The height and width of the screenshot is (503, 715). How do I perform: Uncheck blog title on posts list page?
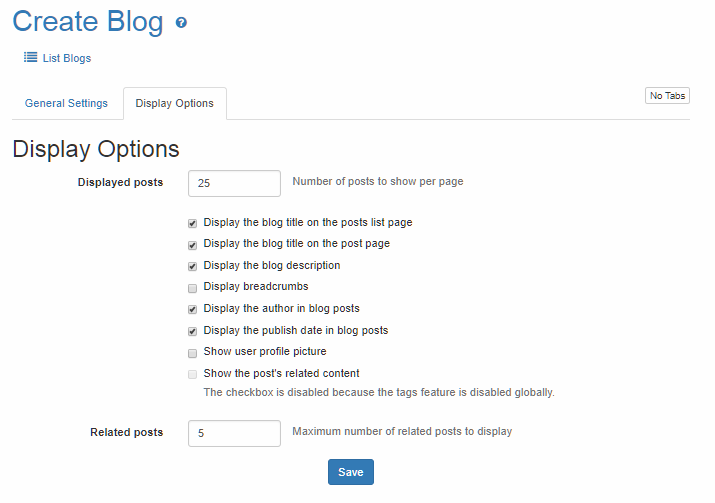[192, 223]
